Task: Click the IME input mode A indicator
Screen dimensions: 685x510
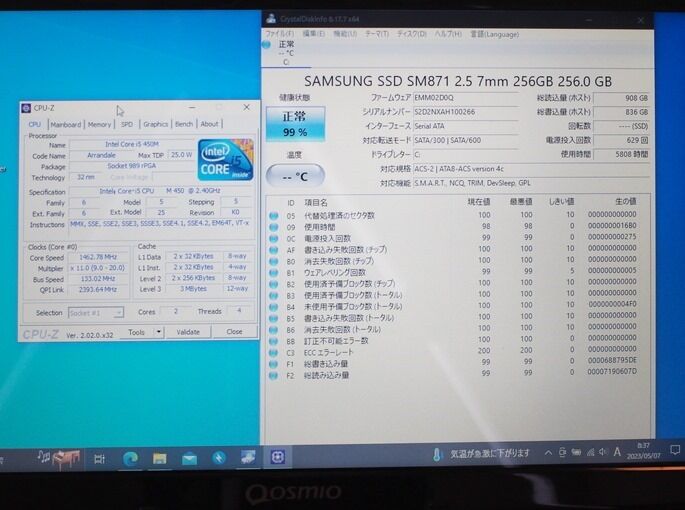Action: point(617,452)
